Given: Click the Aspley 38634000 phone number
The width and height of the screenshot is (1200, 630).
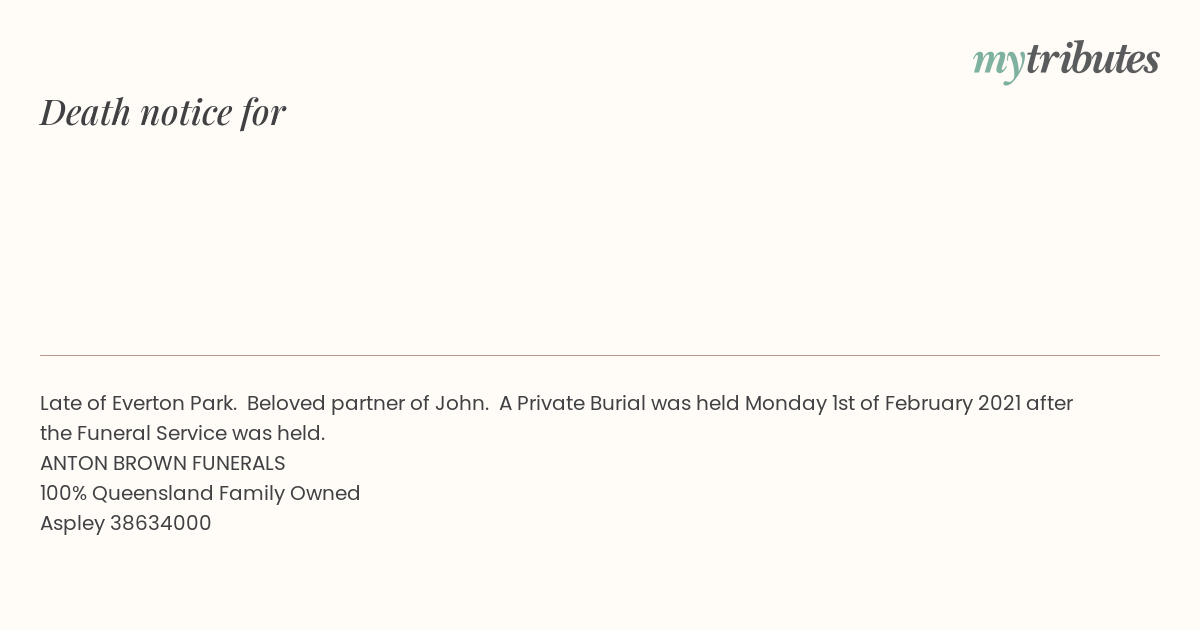Looking at the screenshot, I should pyautogui.click(x=126, y=523).
